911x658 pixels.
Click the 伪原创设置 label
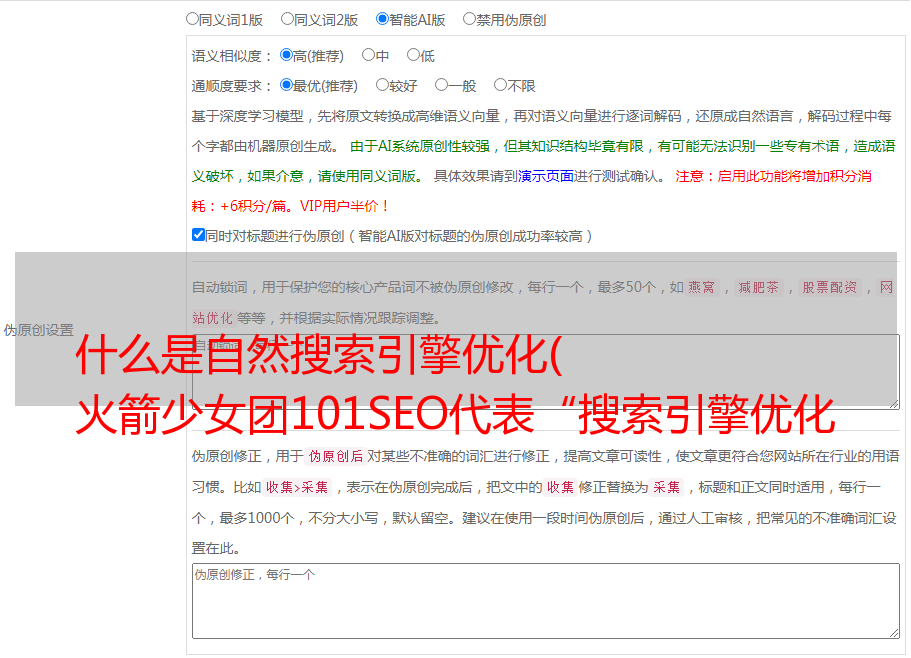[x=39, y=330]
